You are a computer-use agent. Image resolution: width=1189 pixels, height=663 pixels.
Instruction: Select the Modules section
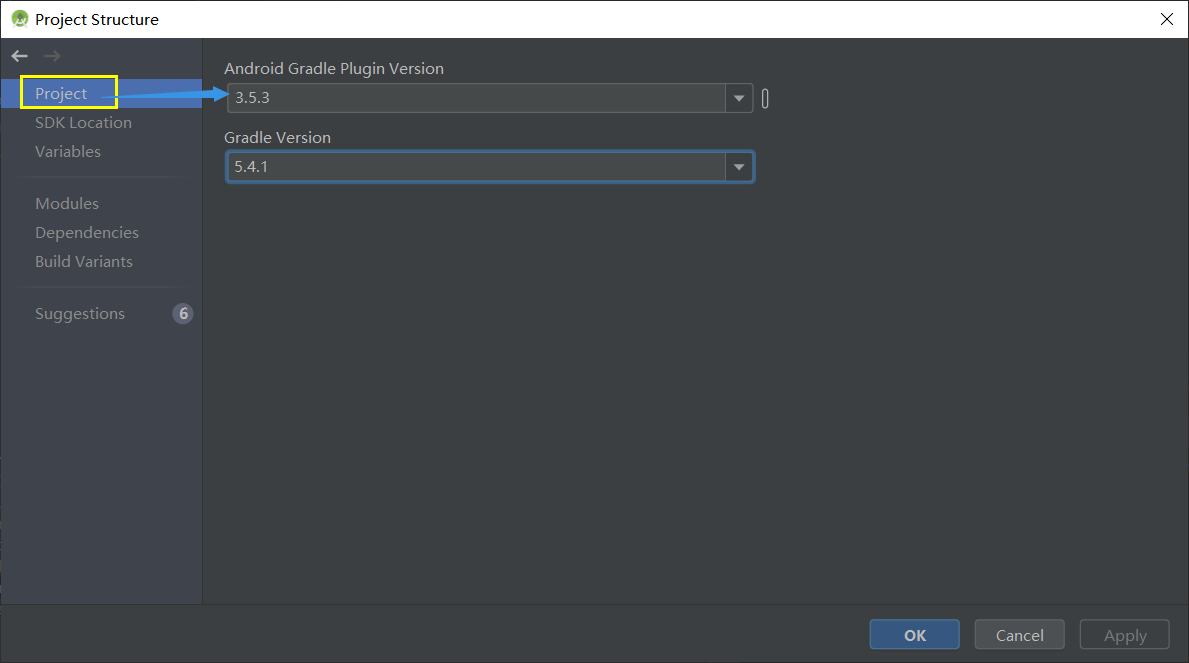66,203
